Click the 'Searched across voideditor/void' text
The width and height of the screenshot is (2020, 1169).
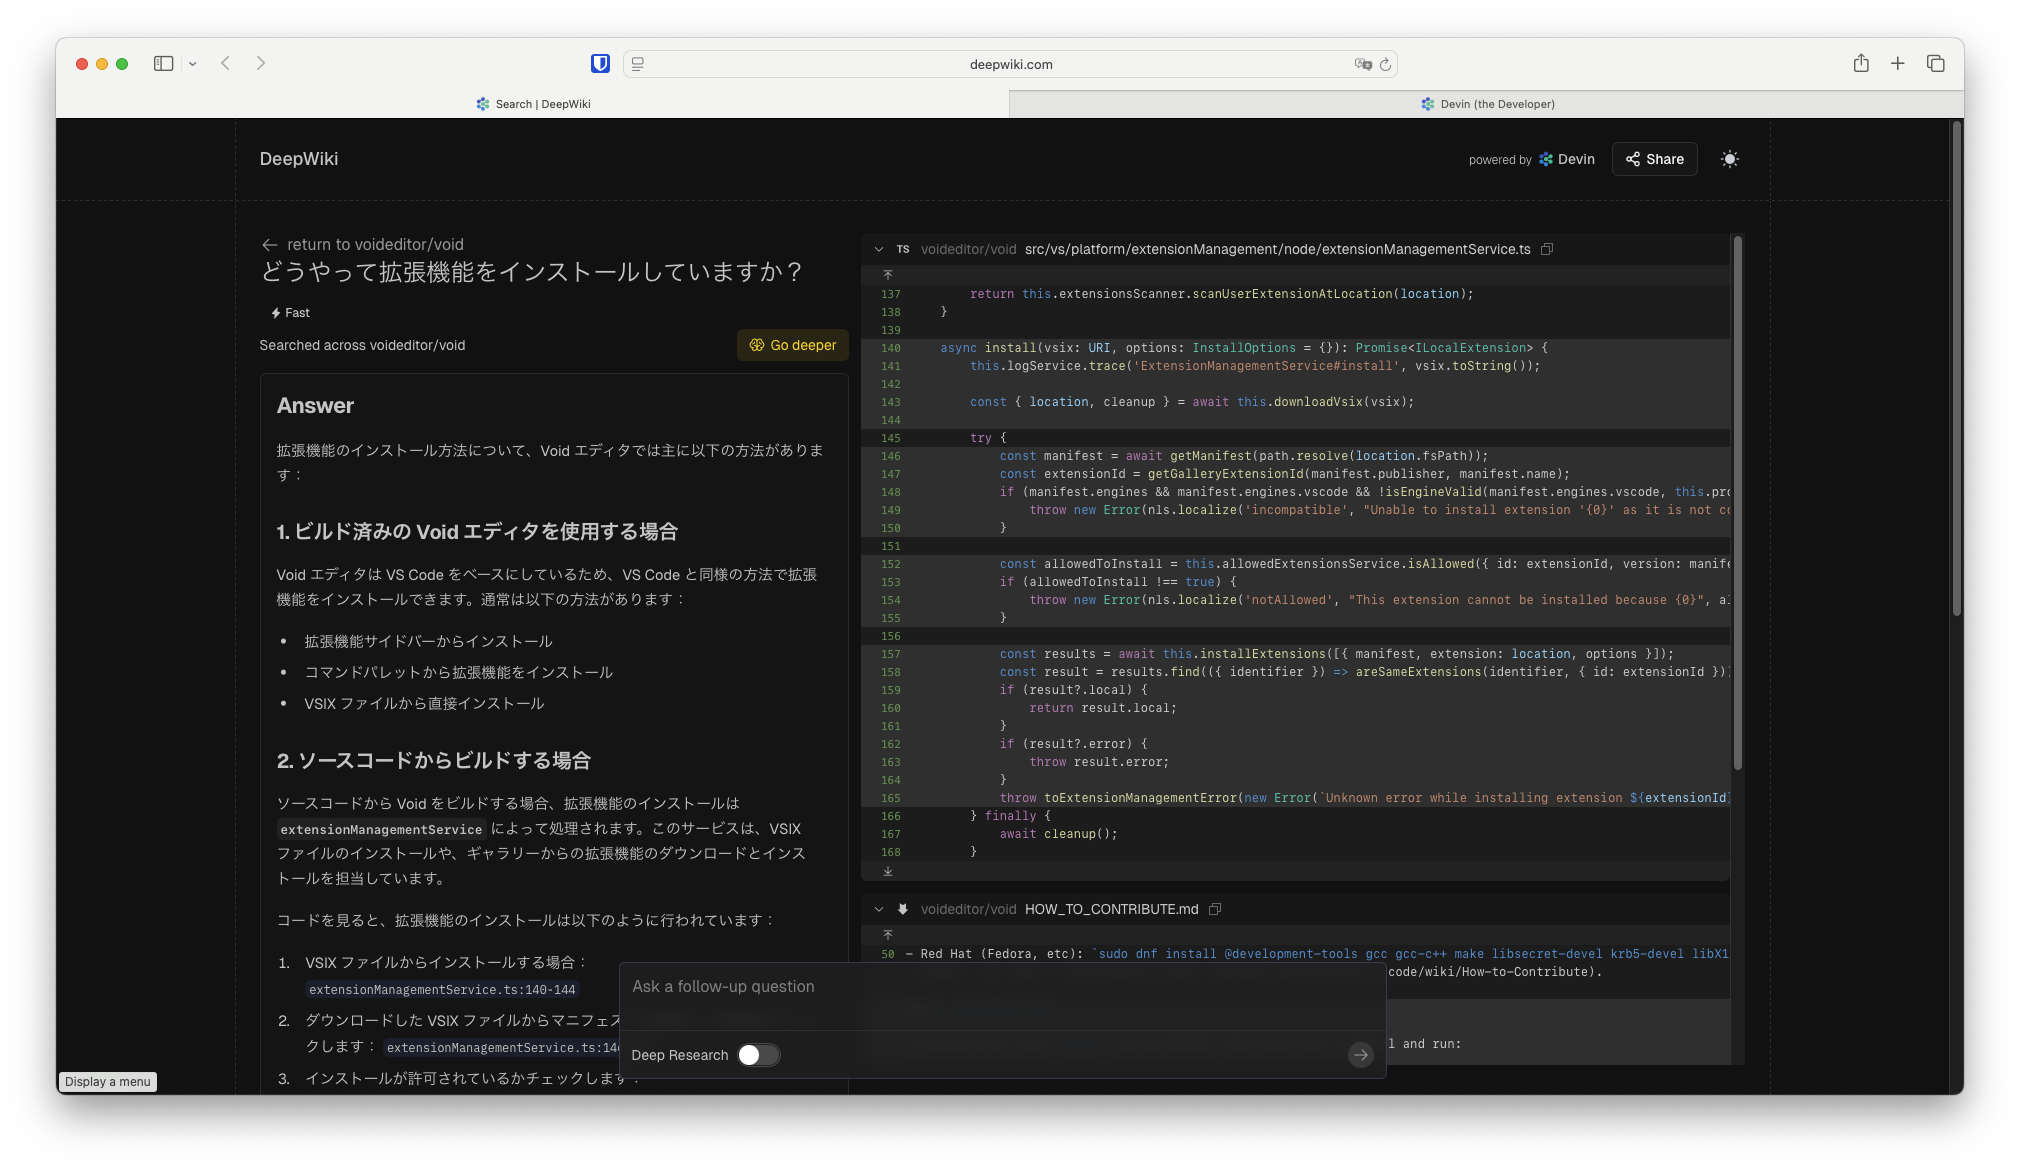point(362,345)
